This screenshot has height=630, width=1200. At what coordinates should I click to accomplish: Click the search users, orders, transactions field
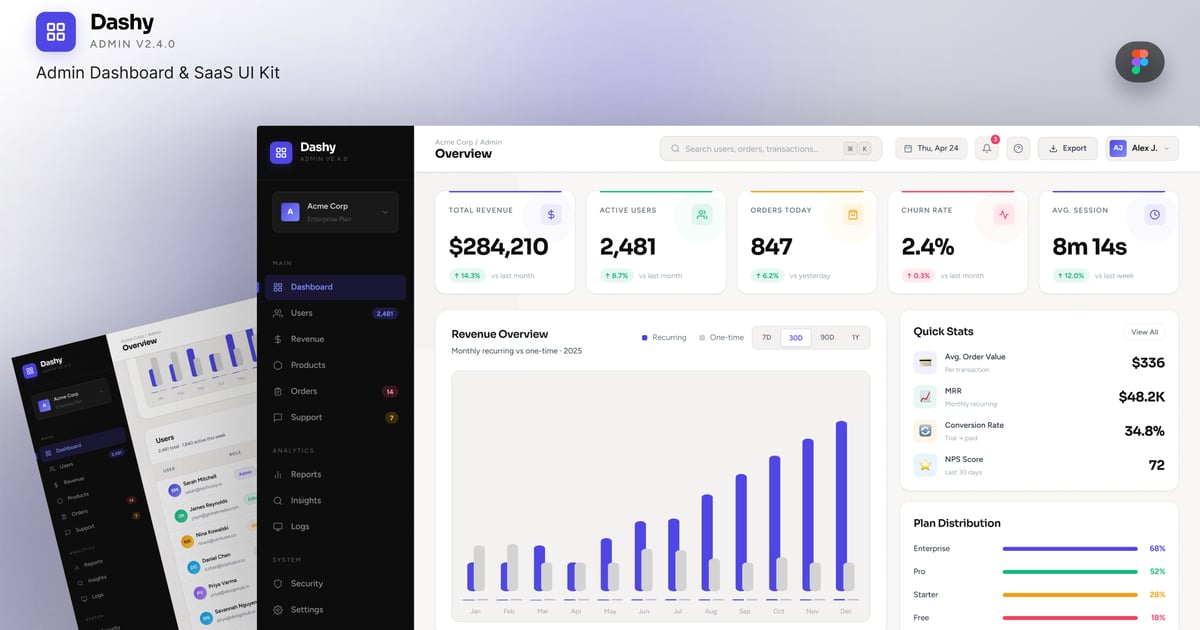770,148
